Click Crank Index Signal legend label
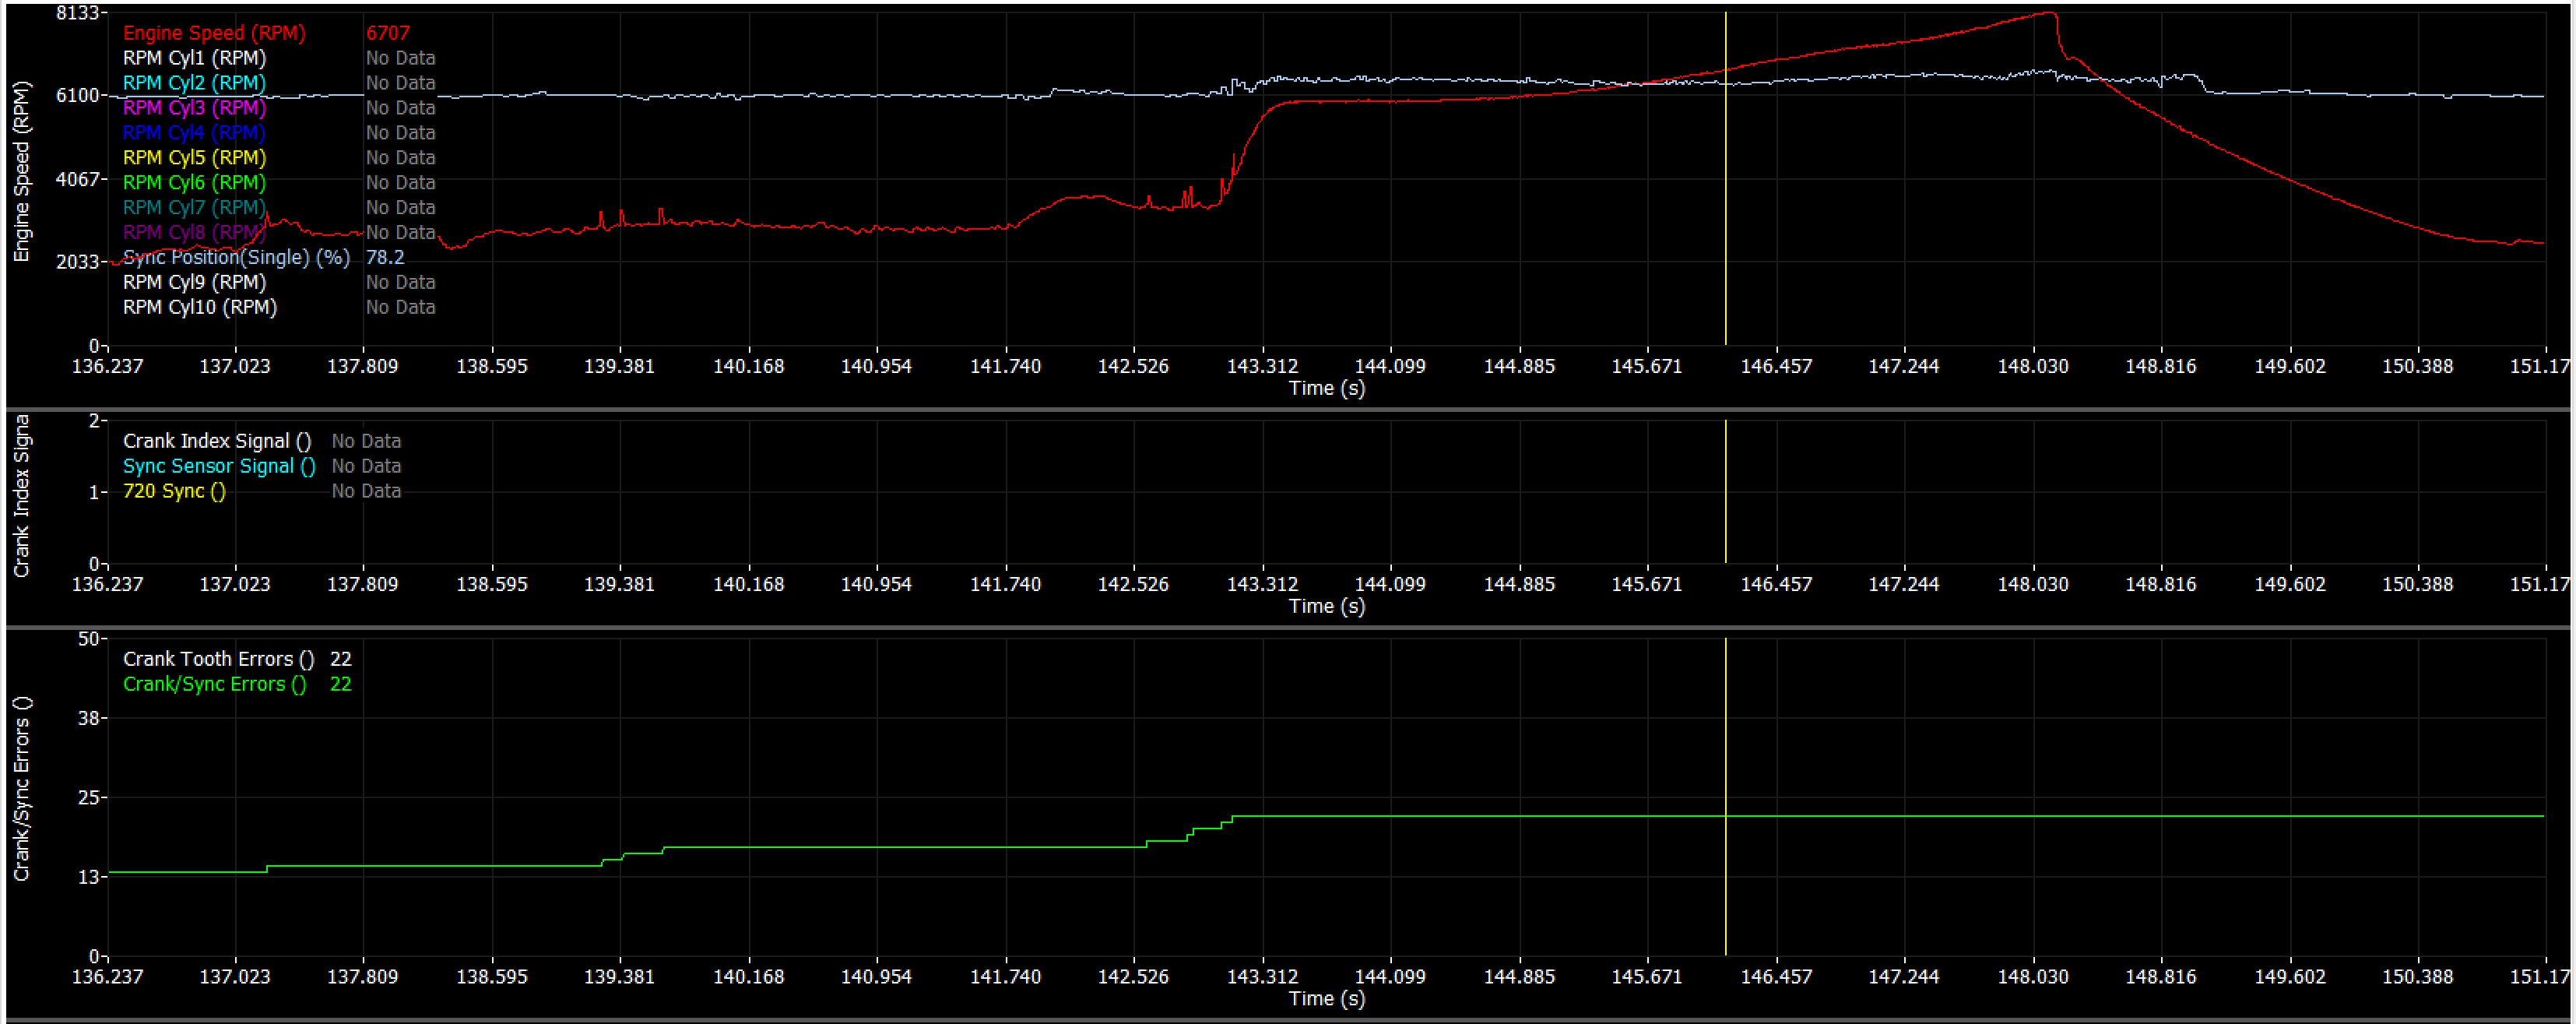The width and height of the screenshot is (2576, 1024). [216, 441]
